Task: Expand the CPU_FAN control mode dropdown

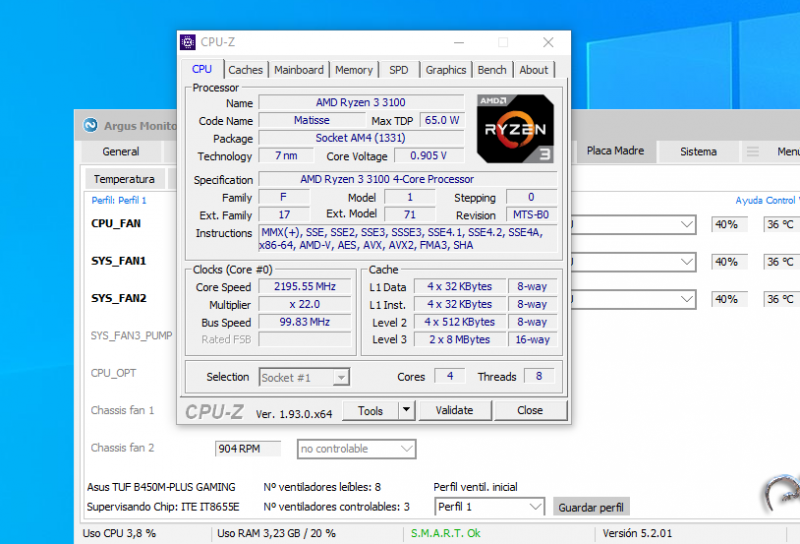Action: pos(686,224)
